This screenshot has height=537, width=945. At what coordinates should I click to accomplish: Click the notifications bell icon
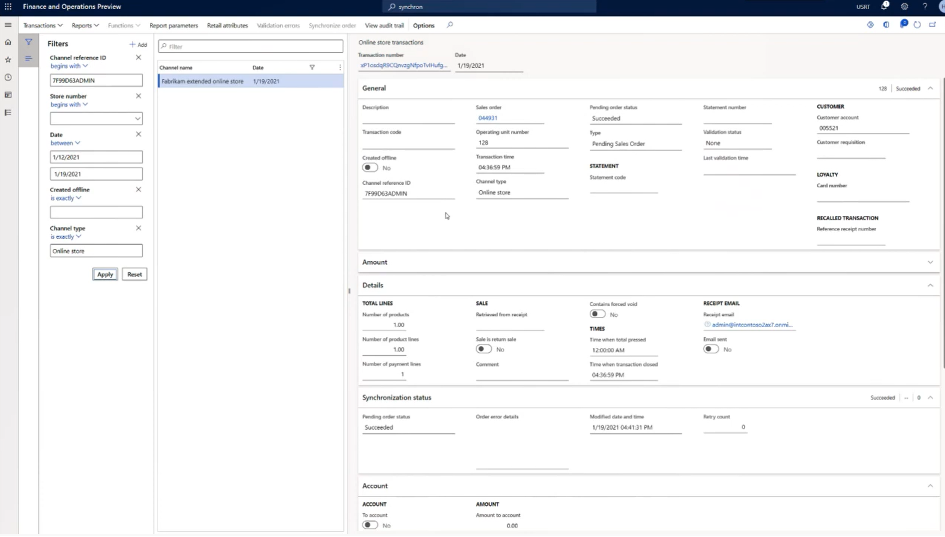pos(885,7)
